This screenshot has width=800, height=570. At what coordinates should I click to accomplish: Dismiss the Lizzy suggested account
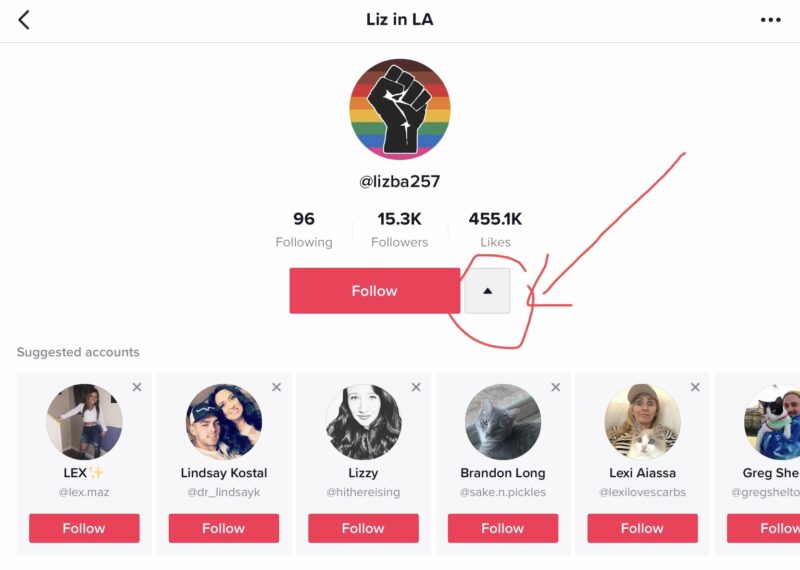(x=416, y=387)
